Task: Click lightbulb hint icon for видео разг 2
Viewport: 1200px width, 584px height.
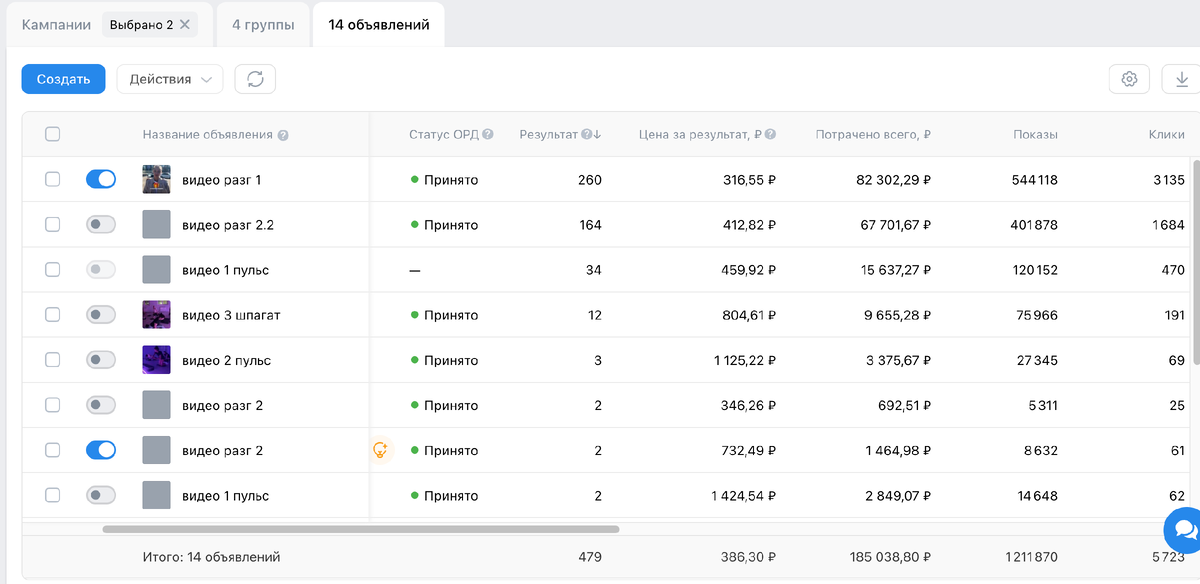Action: [380, 451]
